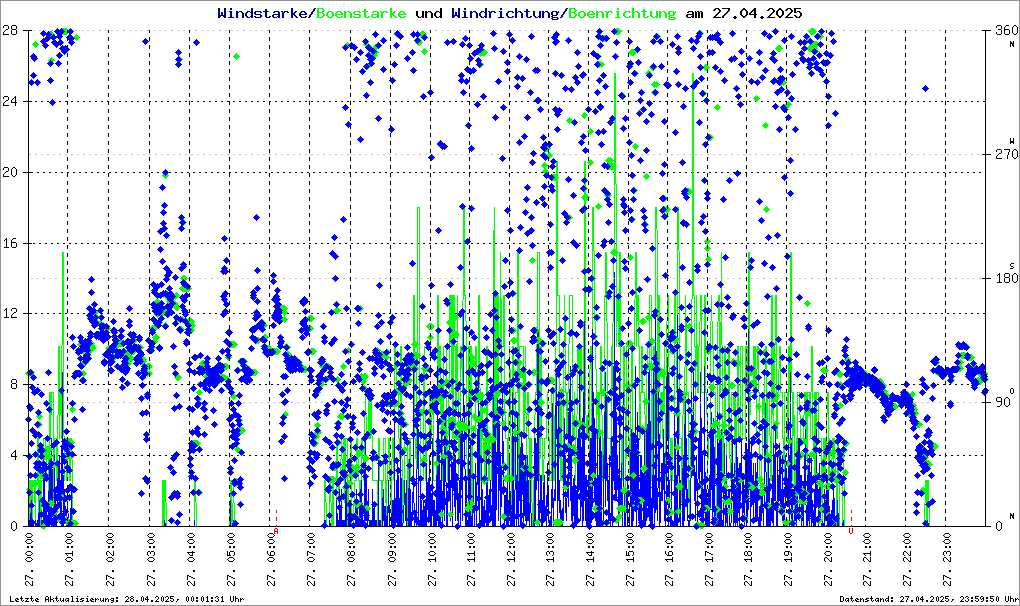1020x606 pixels.
Task: Click the left axis value 8
Action: [13, 384]
